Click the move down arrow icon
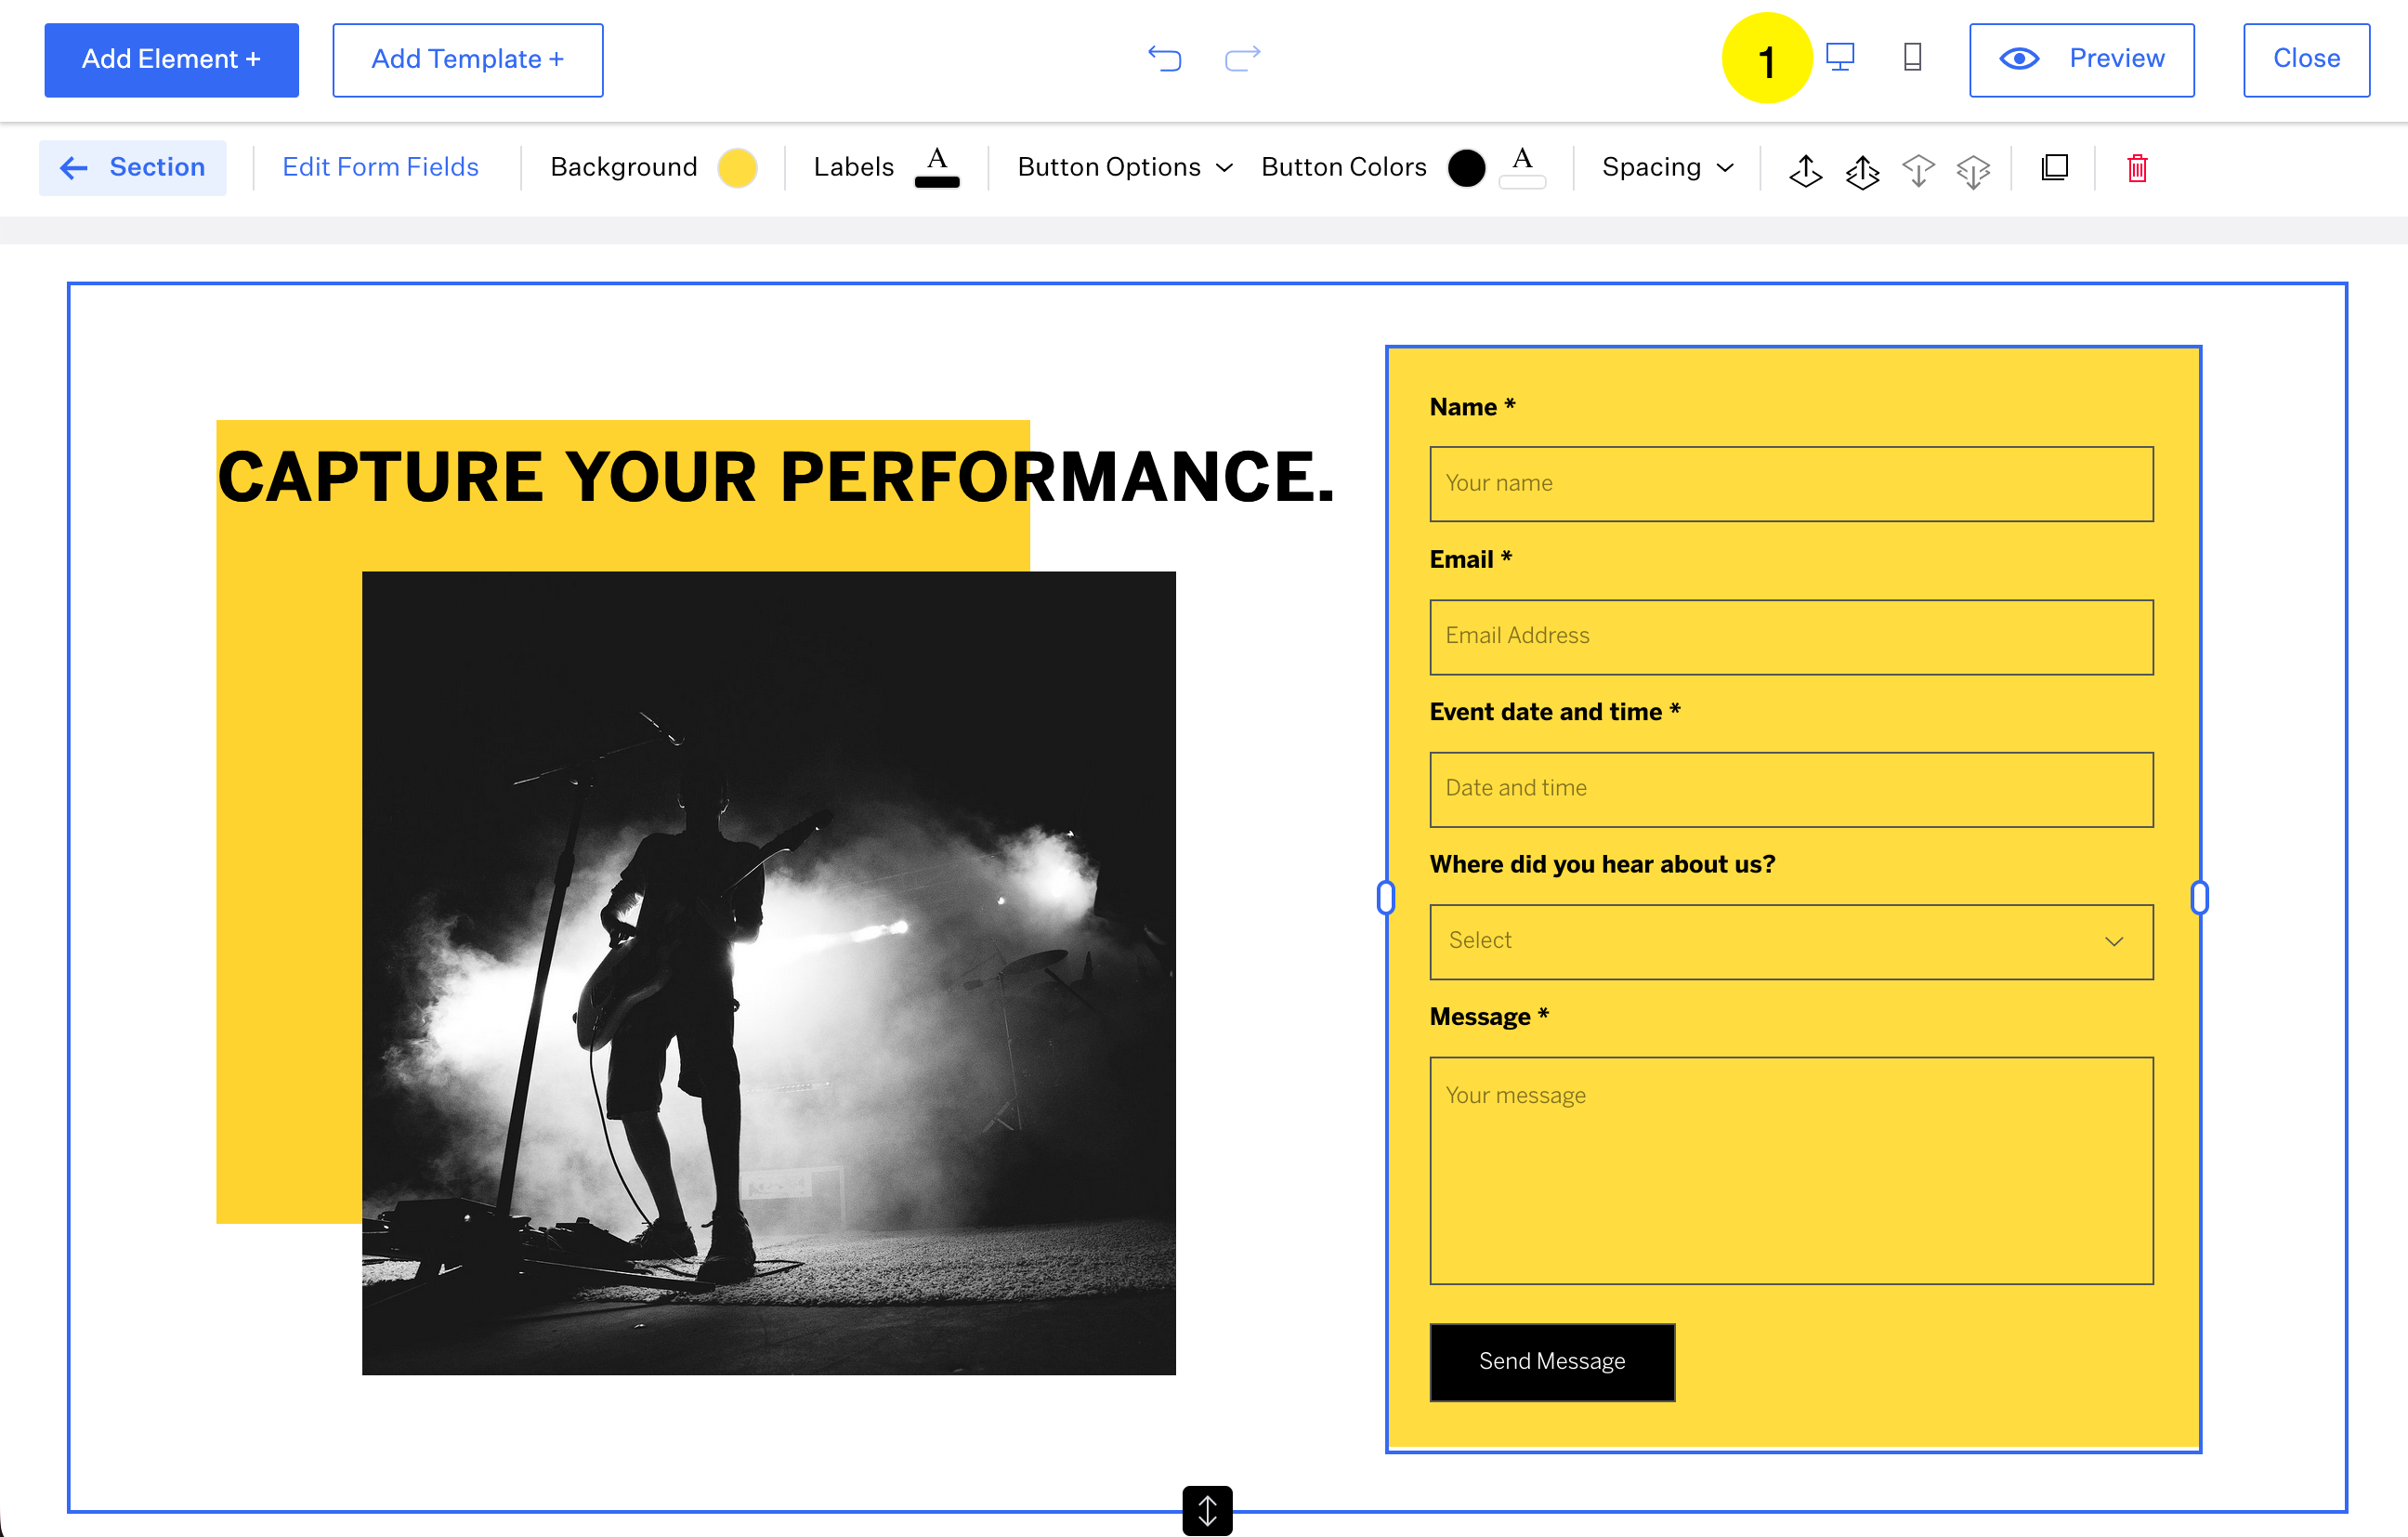 click(1918, 169)
